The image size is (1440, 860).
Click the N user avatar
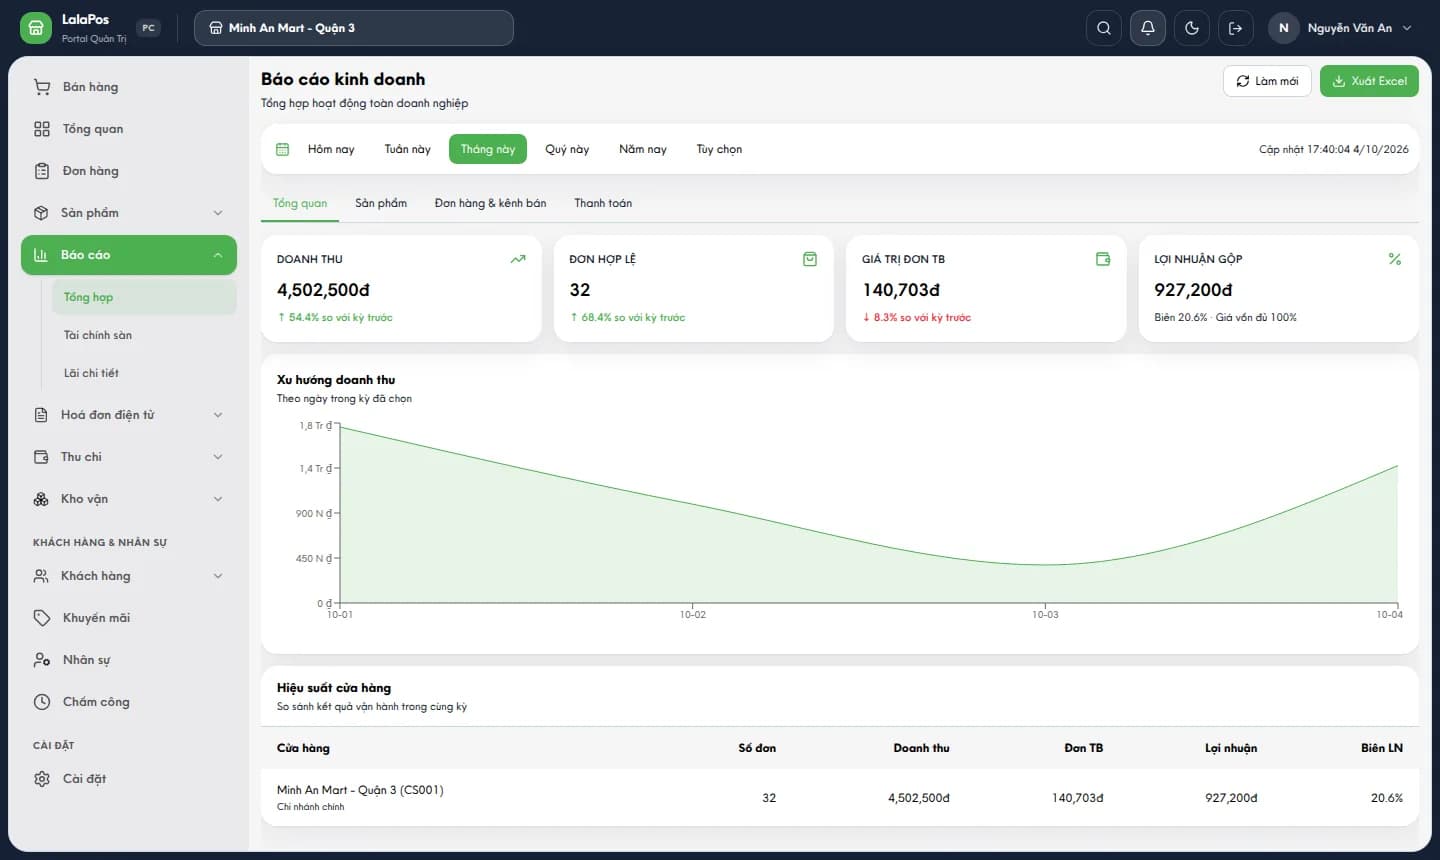click(x=1284, y=28)
